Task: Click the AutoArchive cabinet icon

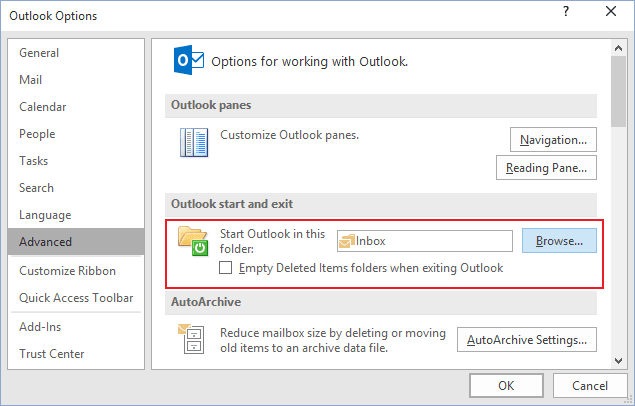Action: (191, 339)
